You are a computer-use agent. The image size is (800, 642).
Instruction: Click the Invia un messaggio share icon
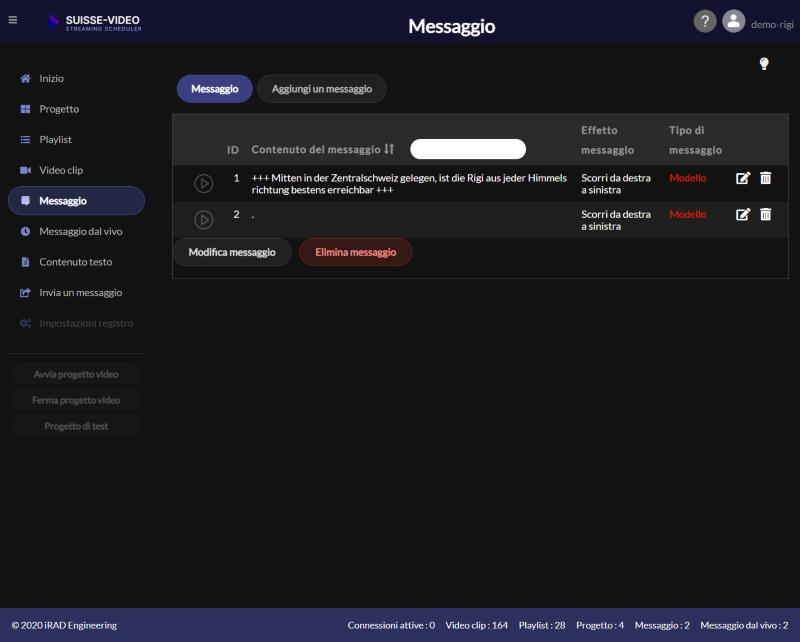tap(25, 293)
